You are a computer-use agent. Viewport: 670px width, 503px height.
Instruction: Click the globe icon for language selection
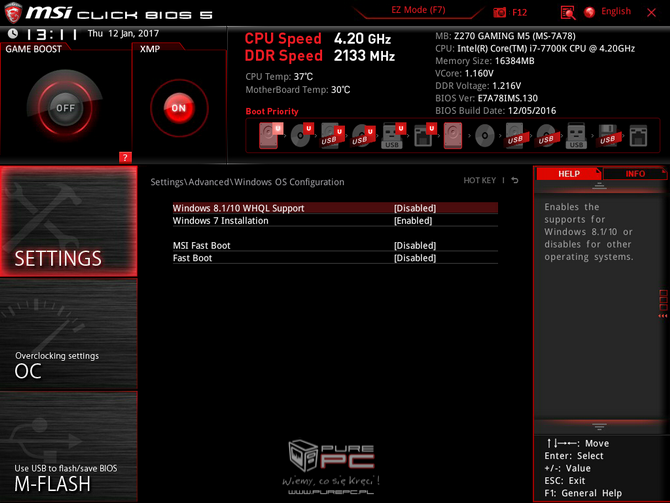pos(590,12)
